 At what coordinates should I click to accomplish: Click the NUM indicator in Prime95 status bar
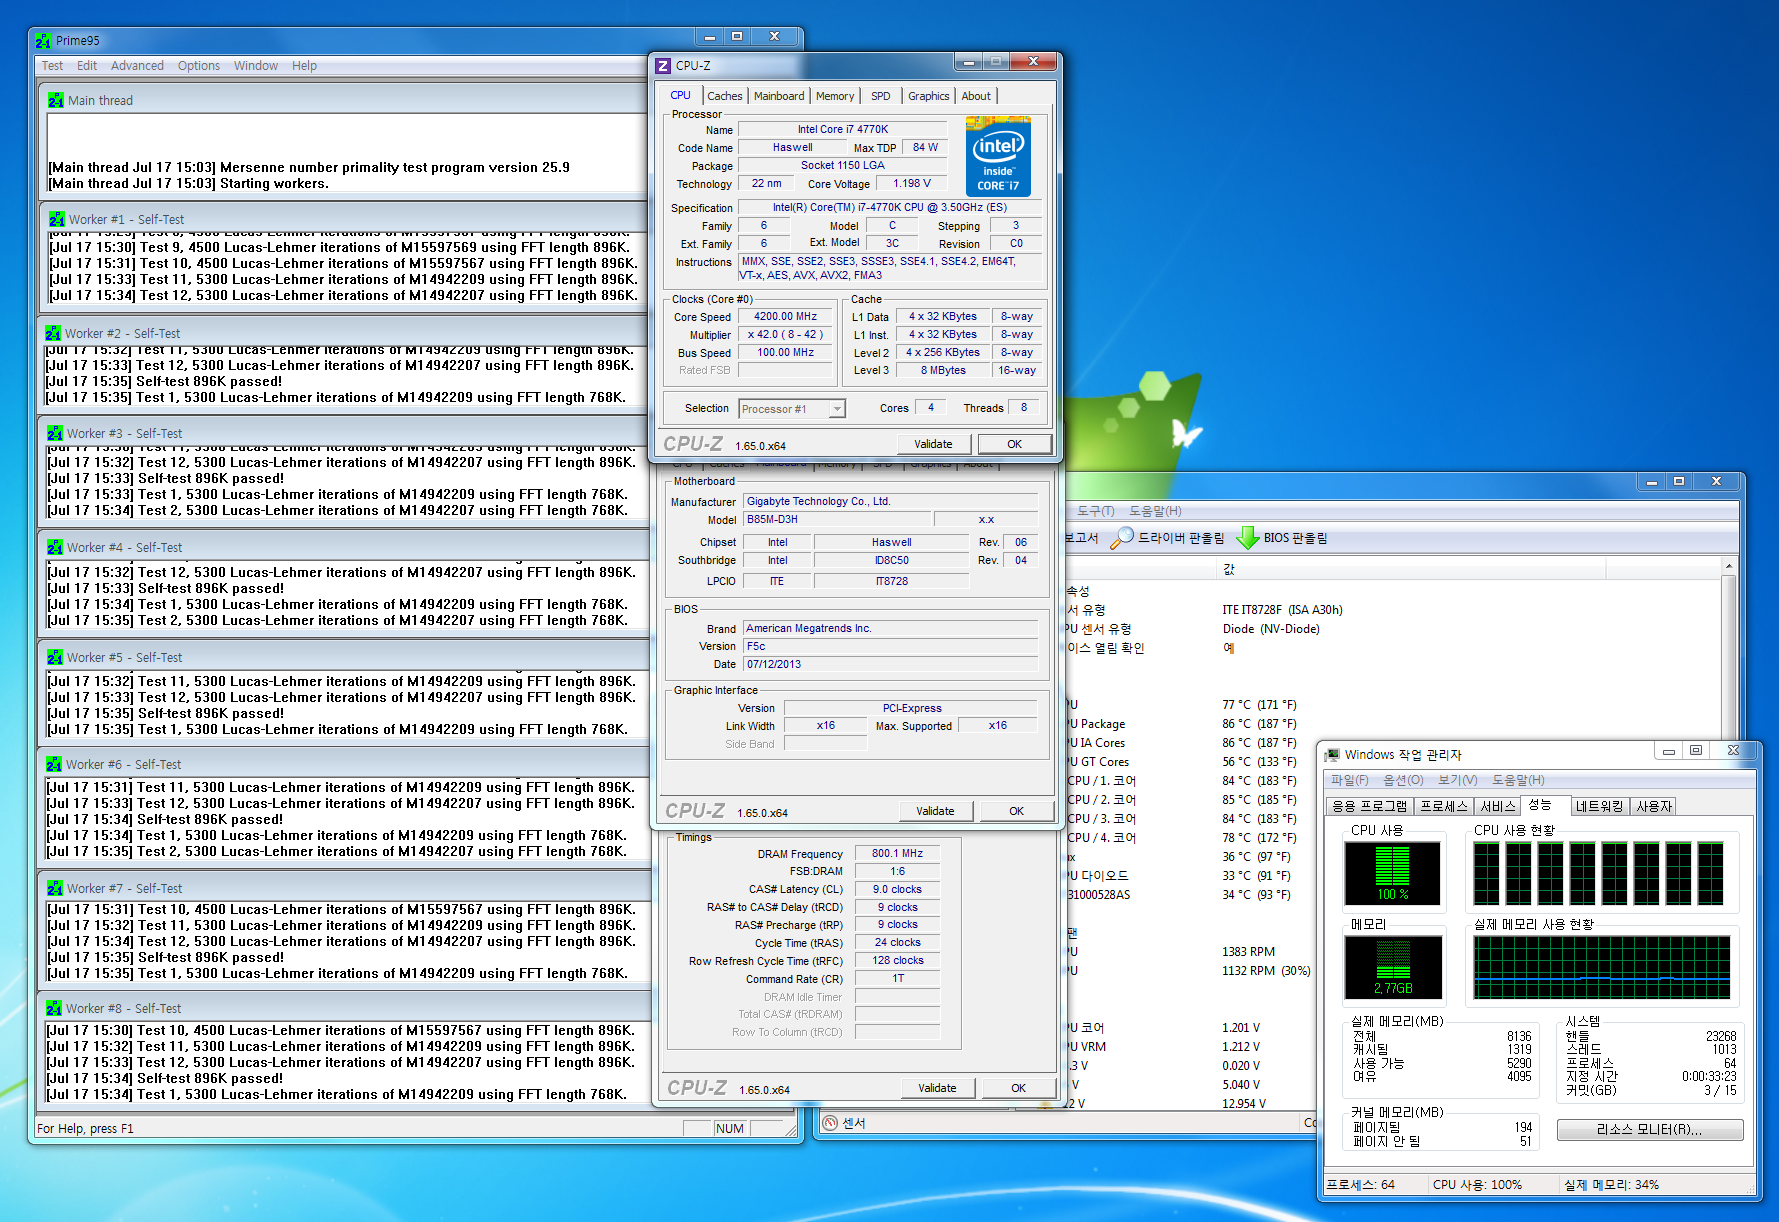(x=730, y=1128)
